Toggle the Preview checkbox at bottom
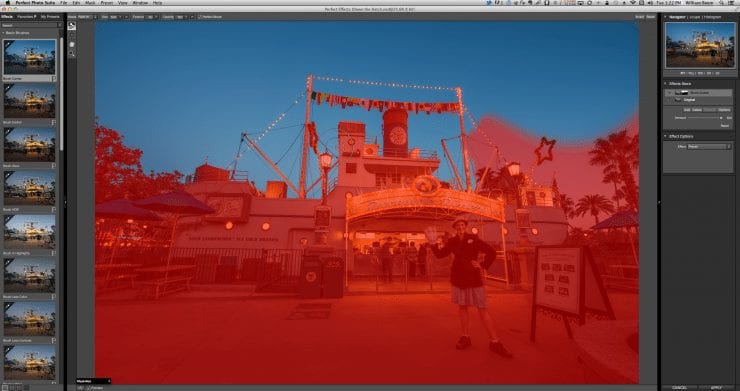This screenshot has height=391, width=740. tap(89, 388)
